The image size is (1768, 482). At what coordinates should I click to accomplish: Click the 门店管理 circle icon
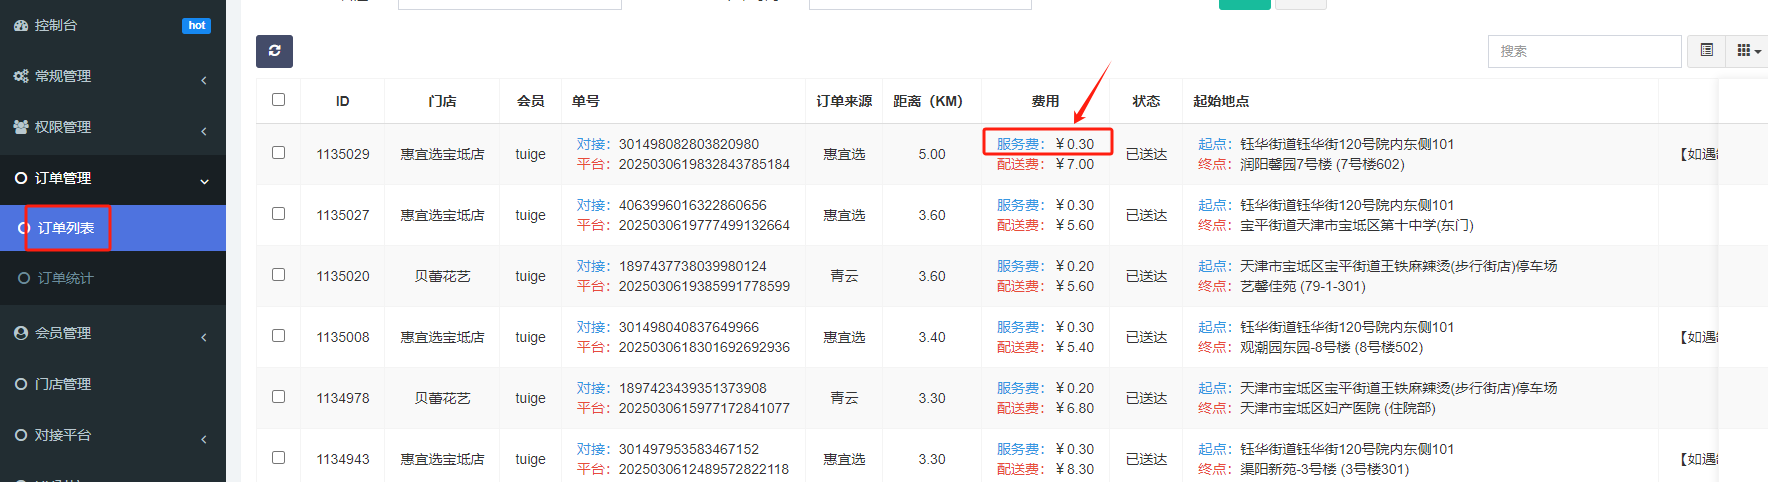(x=21, y=384)
